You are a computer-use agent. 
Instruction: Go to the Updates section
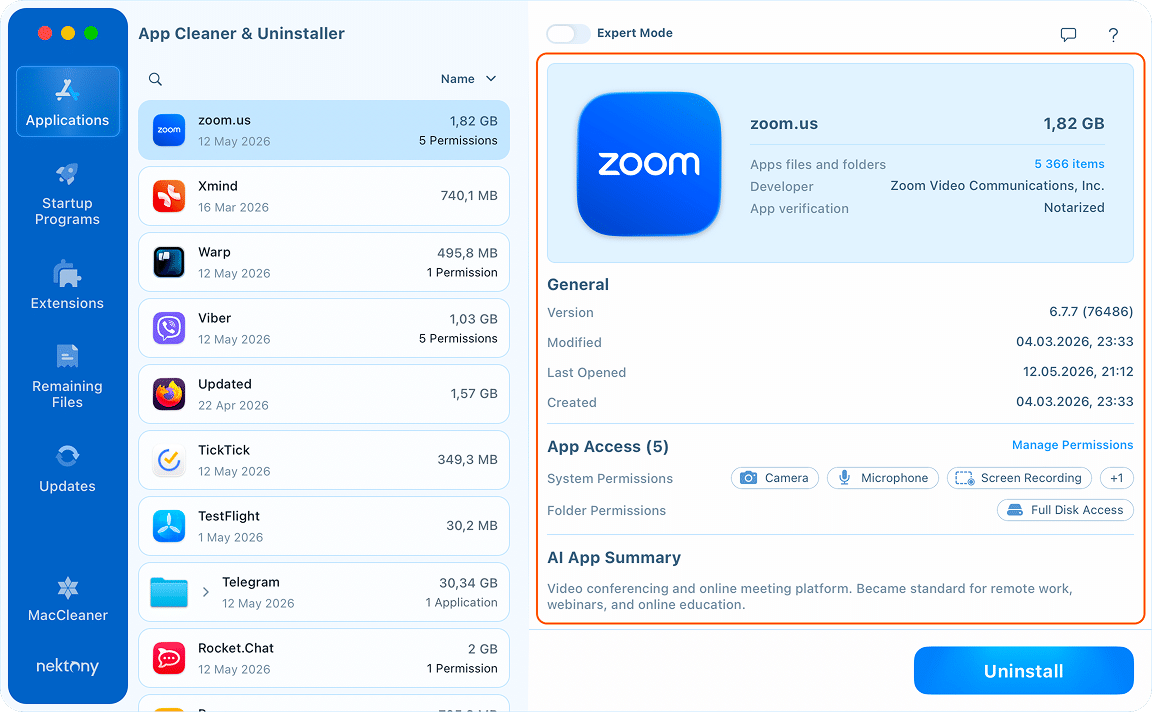(x=68, y=468)
